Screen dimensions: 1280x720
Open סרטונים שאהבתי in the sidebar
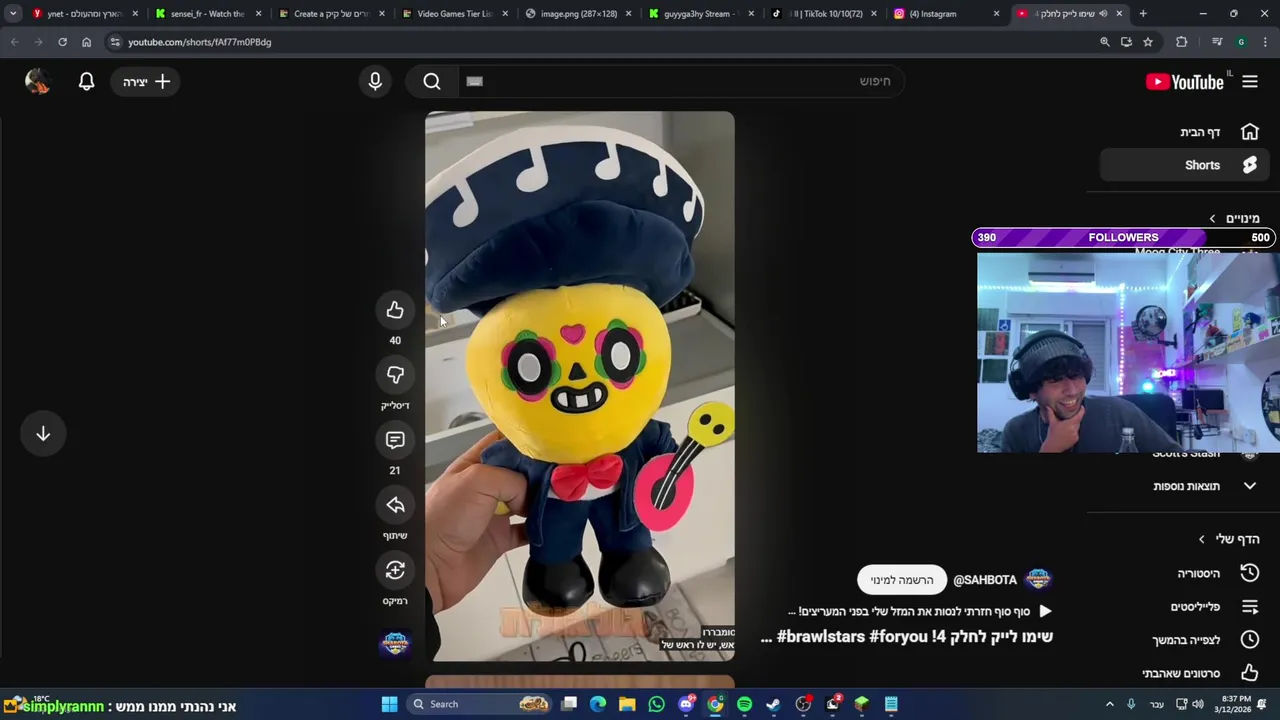pos(1184,673)
